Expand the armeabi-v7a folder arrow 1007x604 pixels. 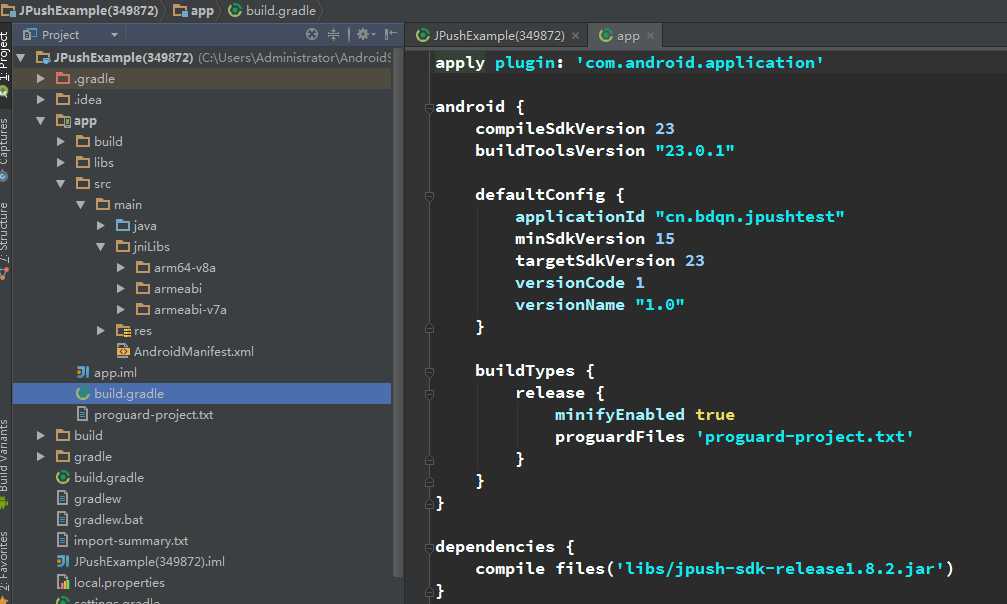pyautogui.click(x=121, y=310)
